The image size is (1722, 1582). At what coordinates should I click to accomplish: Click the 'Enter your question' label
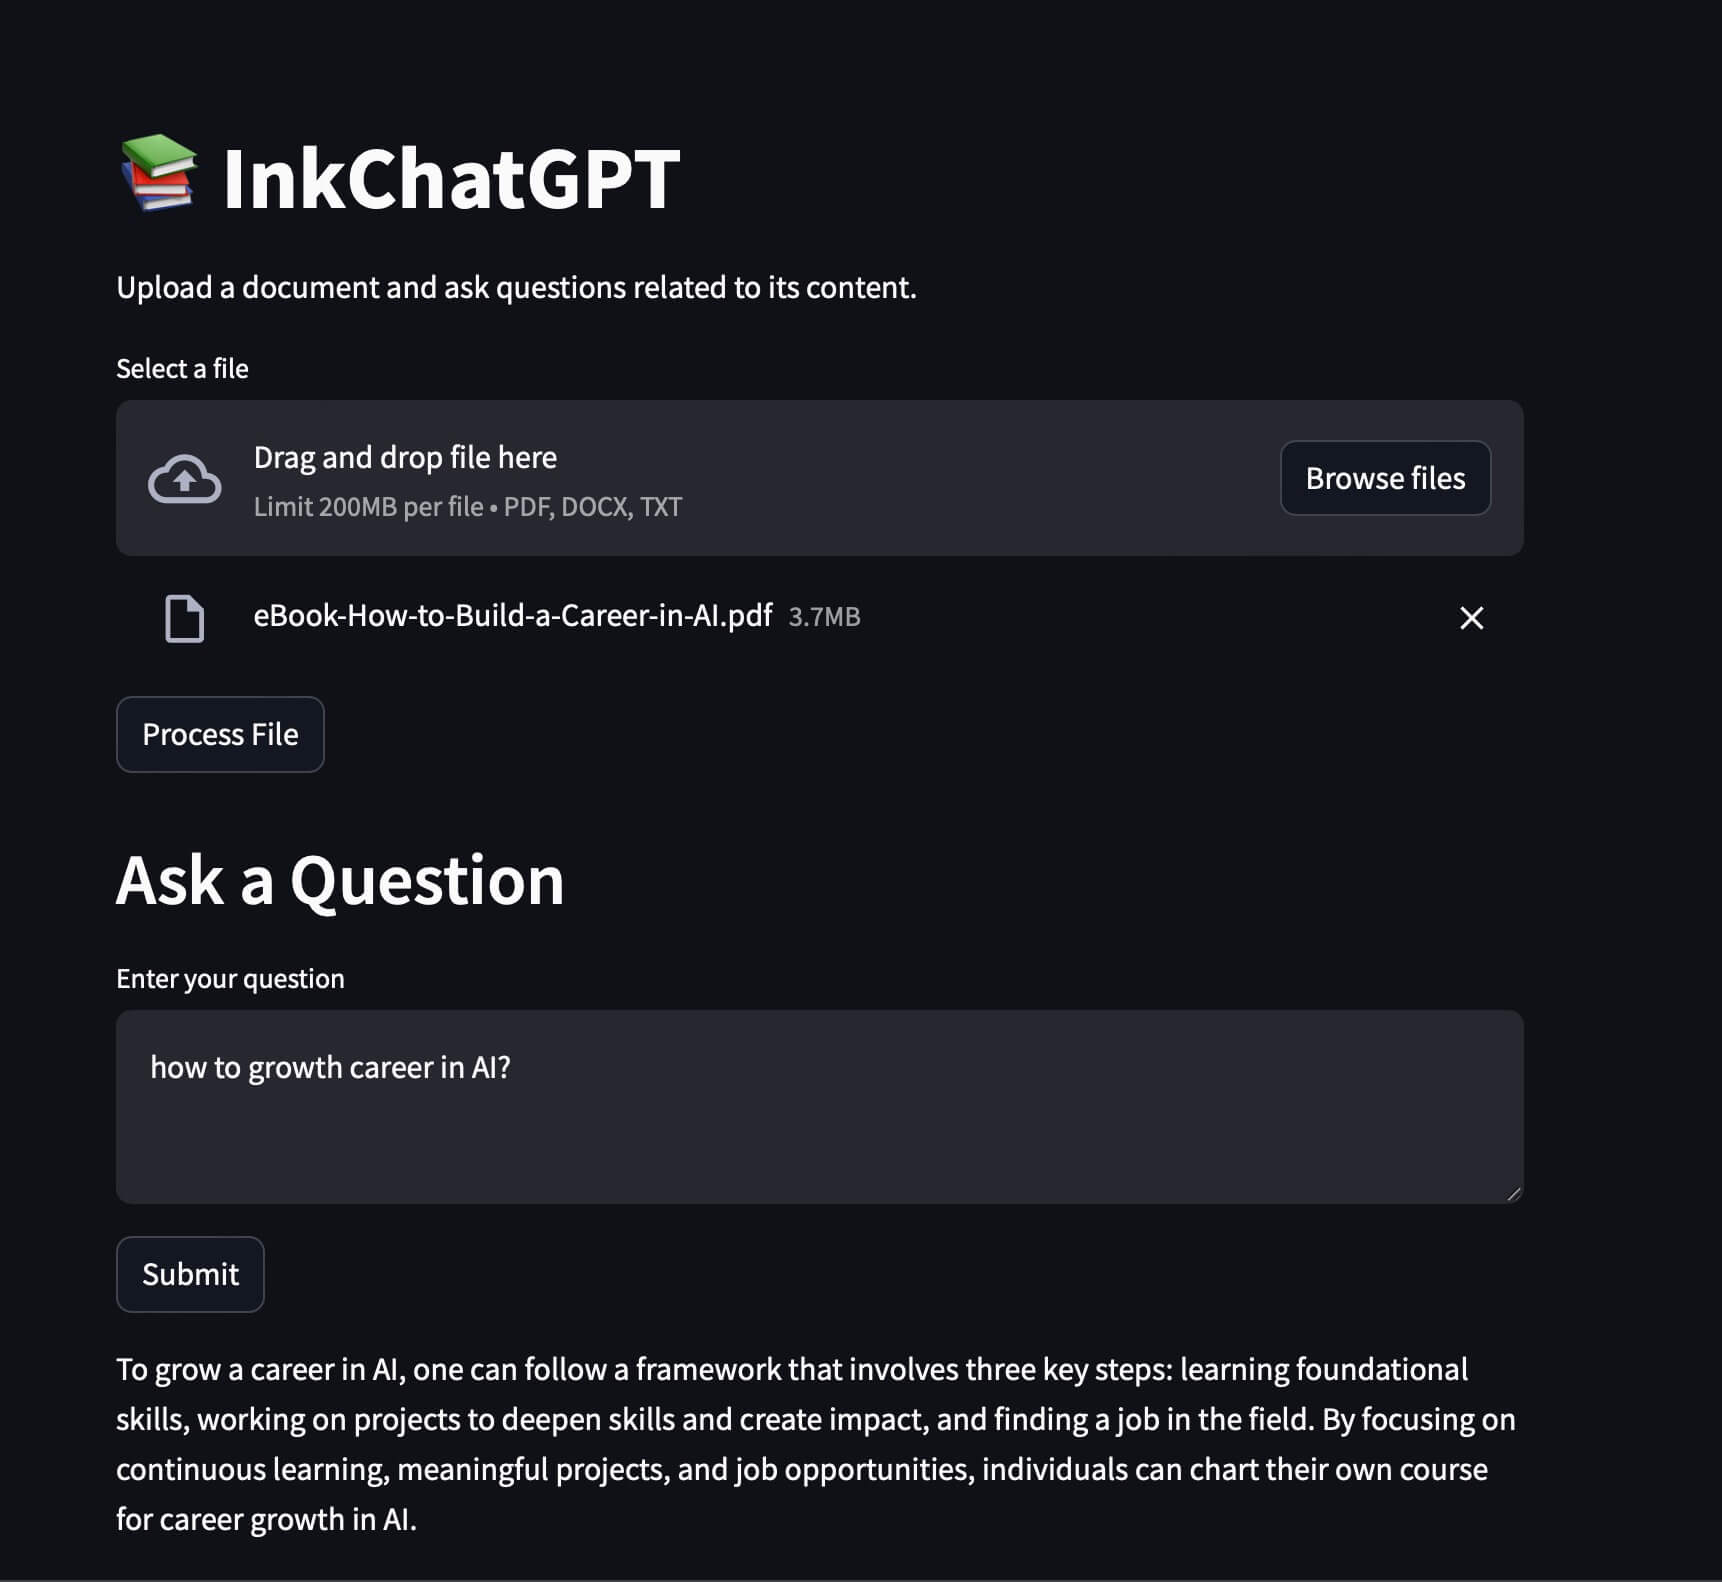230,979
